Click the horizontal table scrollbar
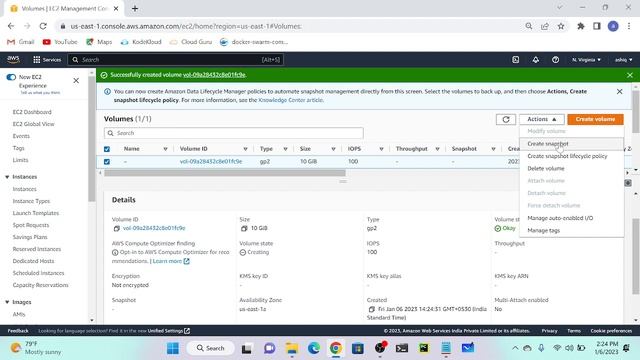The height and width of the screenshot is (360, 640). [225, 173]
